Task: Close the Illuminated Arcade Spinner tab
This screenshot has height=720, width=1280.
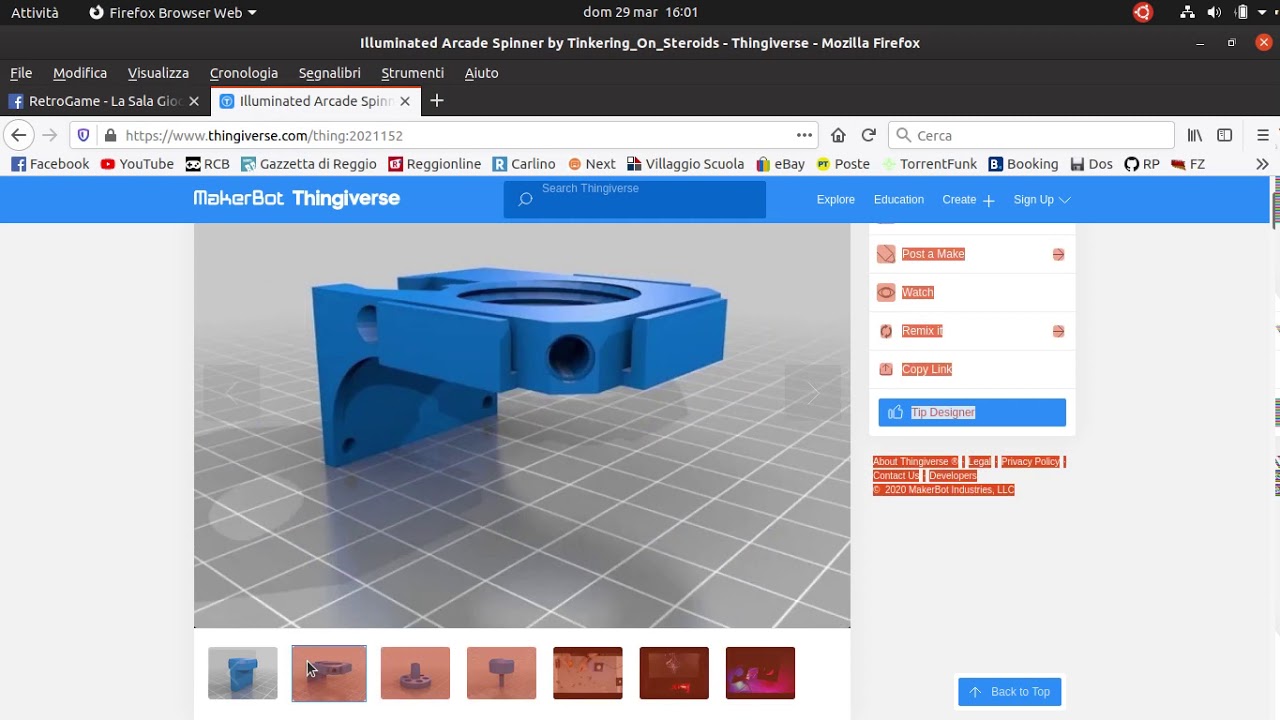Action: coord(405,101)
